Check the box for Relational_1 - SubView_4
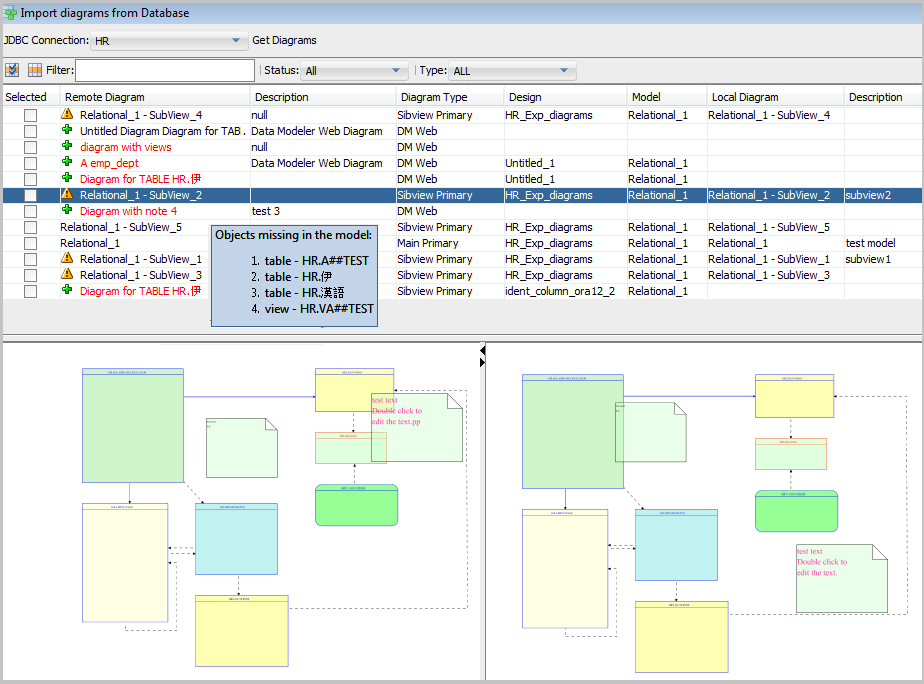 30,115
